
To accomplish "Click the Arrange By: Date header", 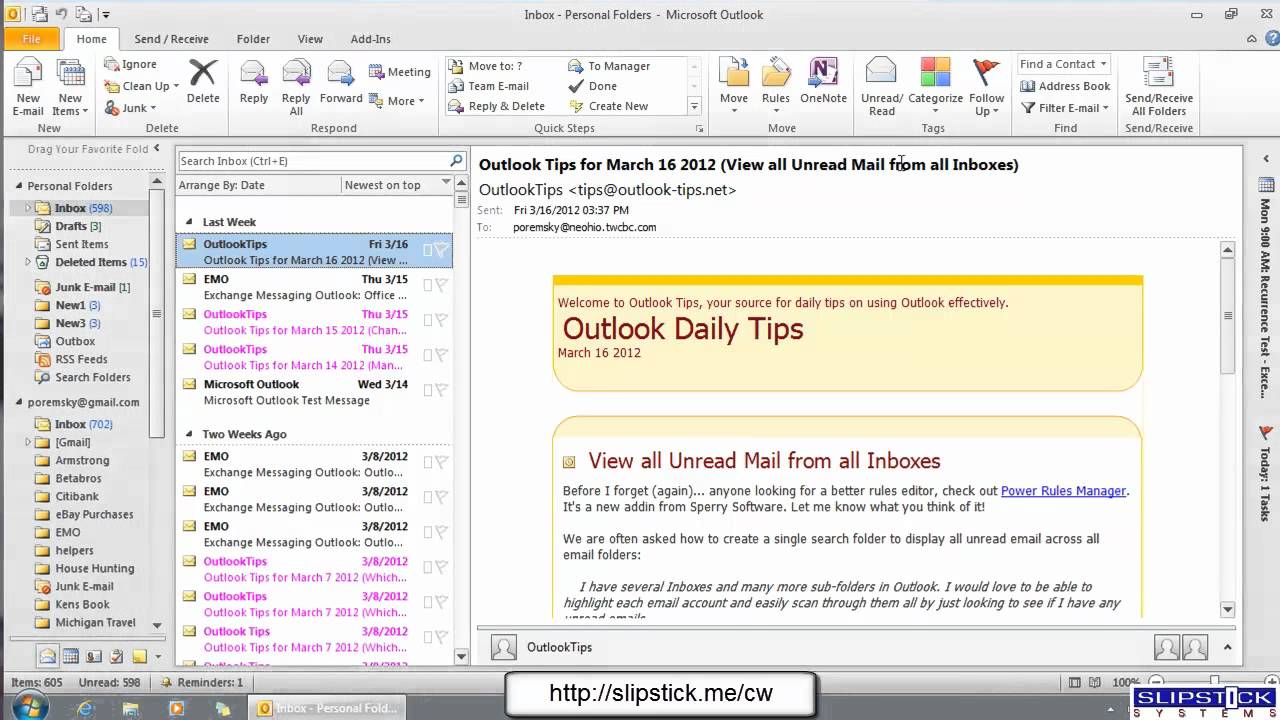I will click(258, 185).
